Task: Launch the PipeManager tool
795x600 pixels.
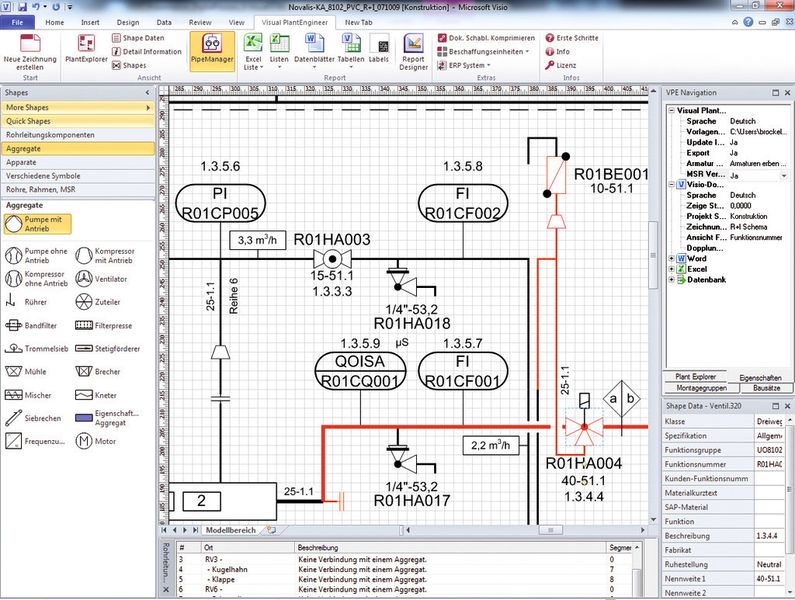Action: pos(212,49)
